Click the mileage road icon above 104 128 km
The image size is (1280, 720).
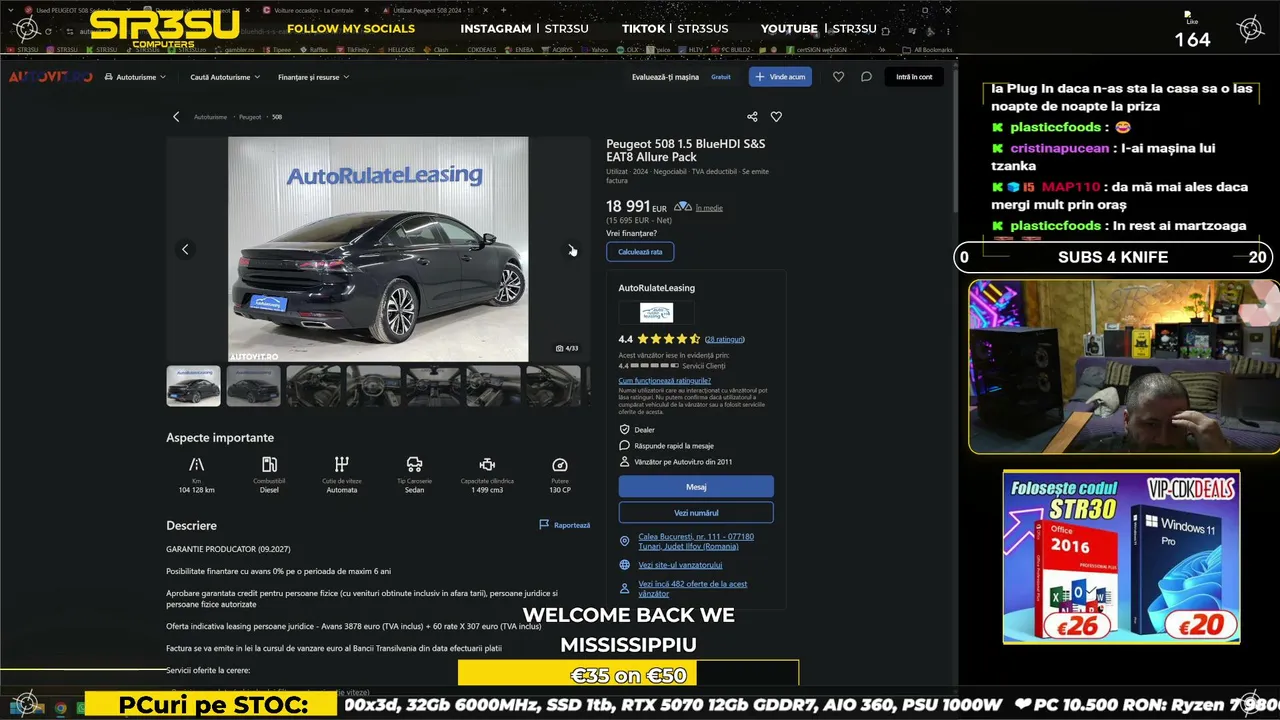pos(197,465)
